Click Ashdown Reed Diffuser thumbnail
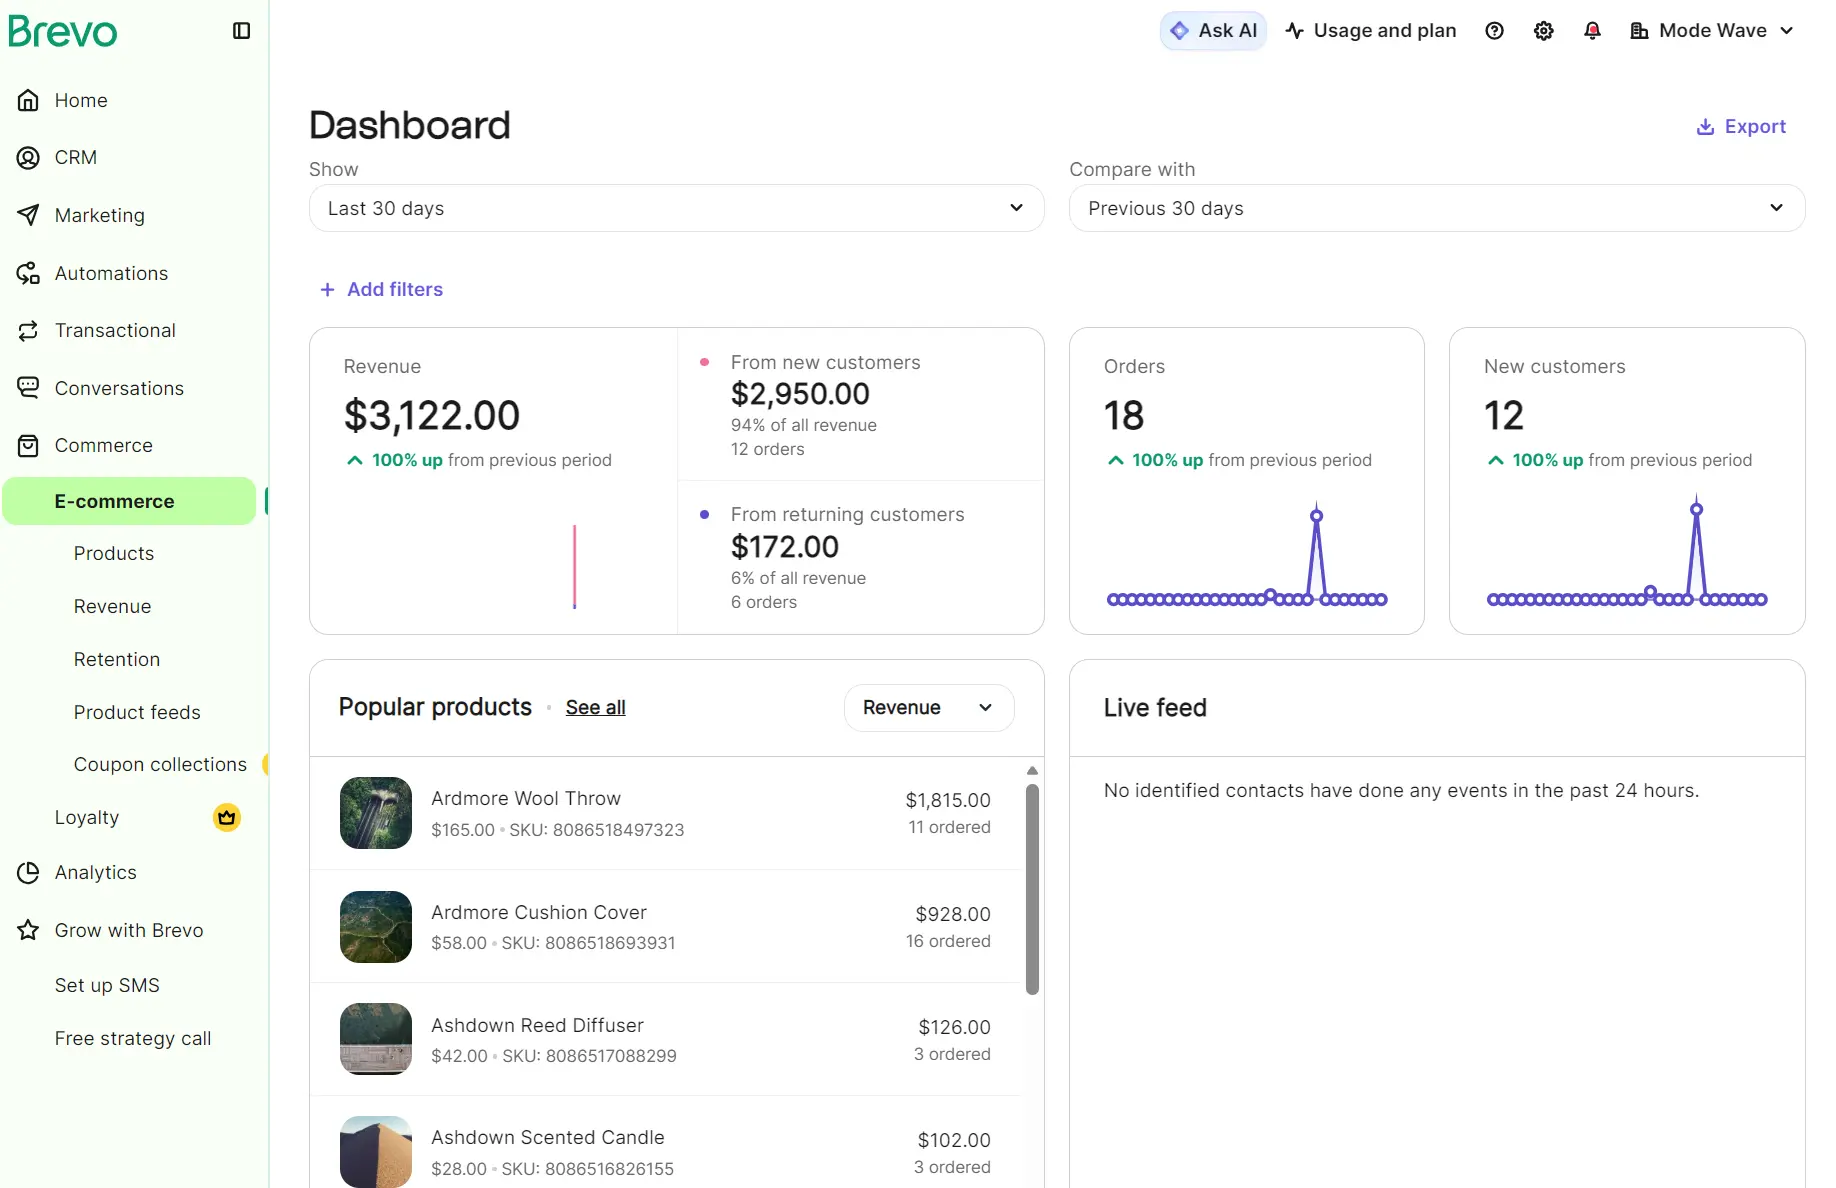The width and height of the screenshot is (1836, 1188). click(x=376, y=1039)
